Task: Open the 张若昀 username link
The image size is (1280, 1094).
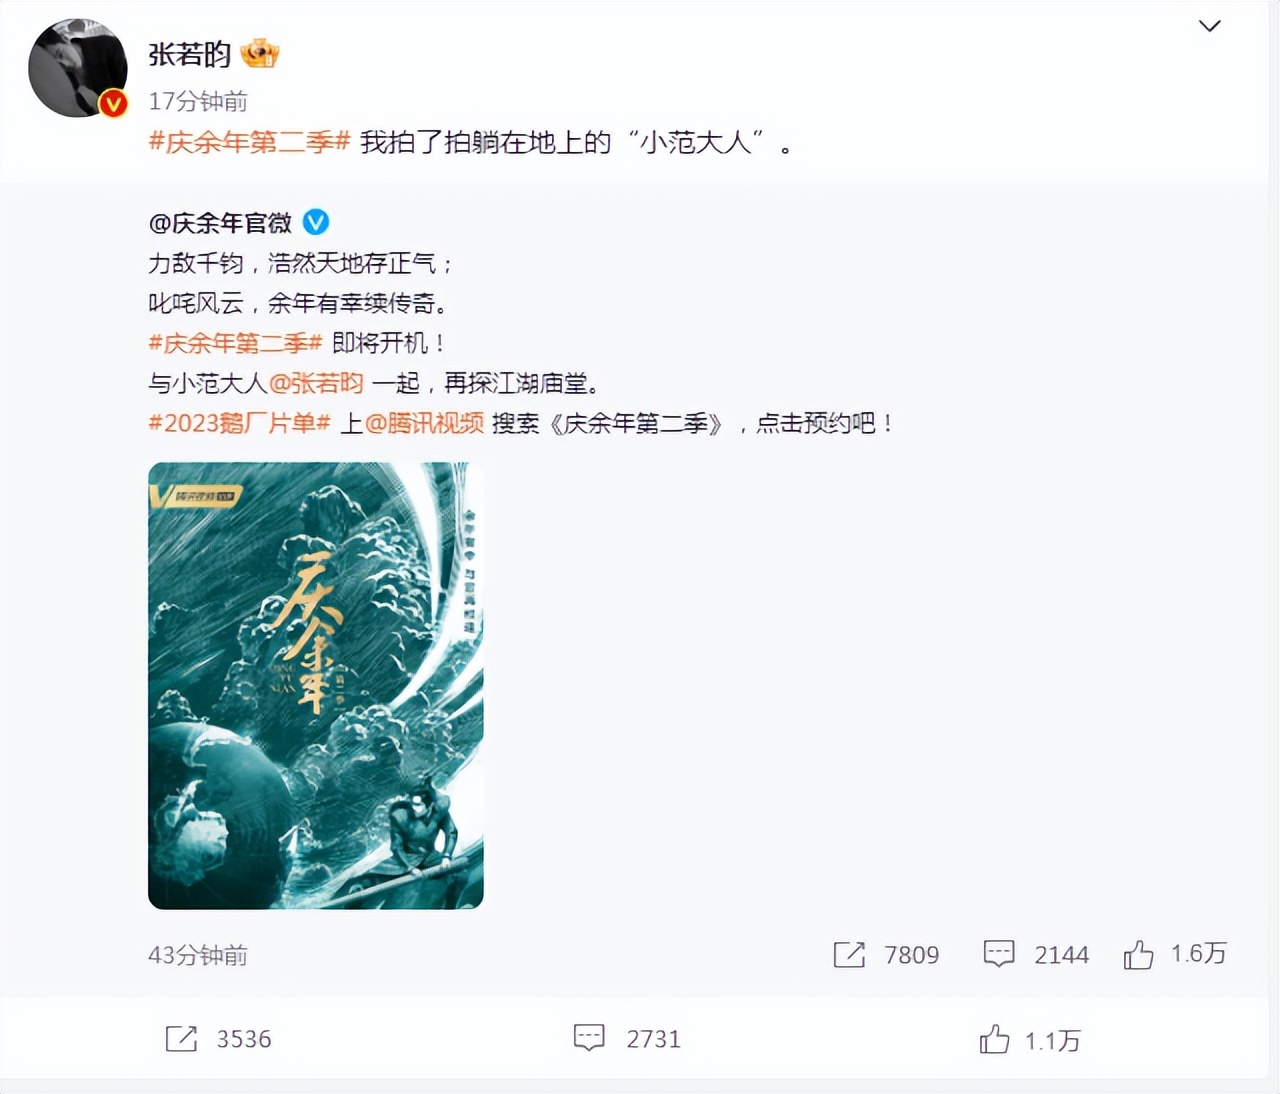Action: coord(190,54)
